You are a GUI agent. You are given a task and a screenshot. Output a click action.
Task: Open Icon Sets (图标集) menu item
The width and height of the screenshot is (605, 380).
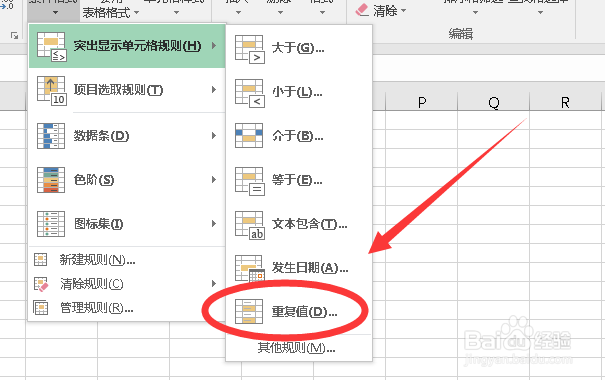127,224
